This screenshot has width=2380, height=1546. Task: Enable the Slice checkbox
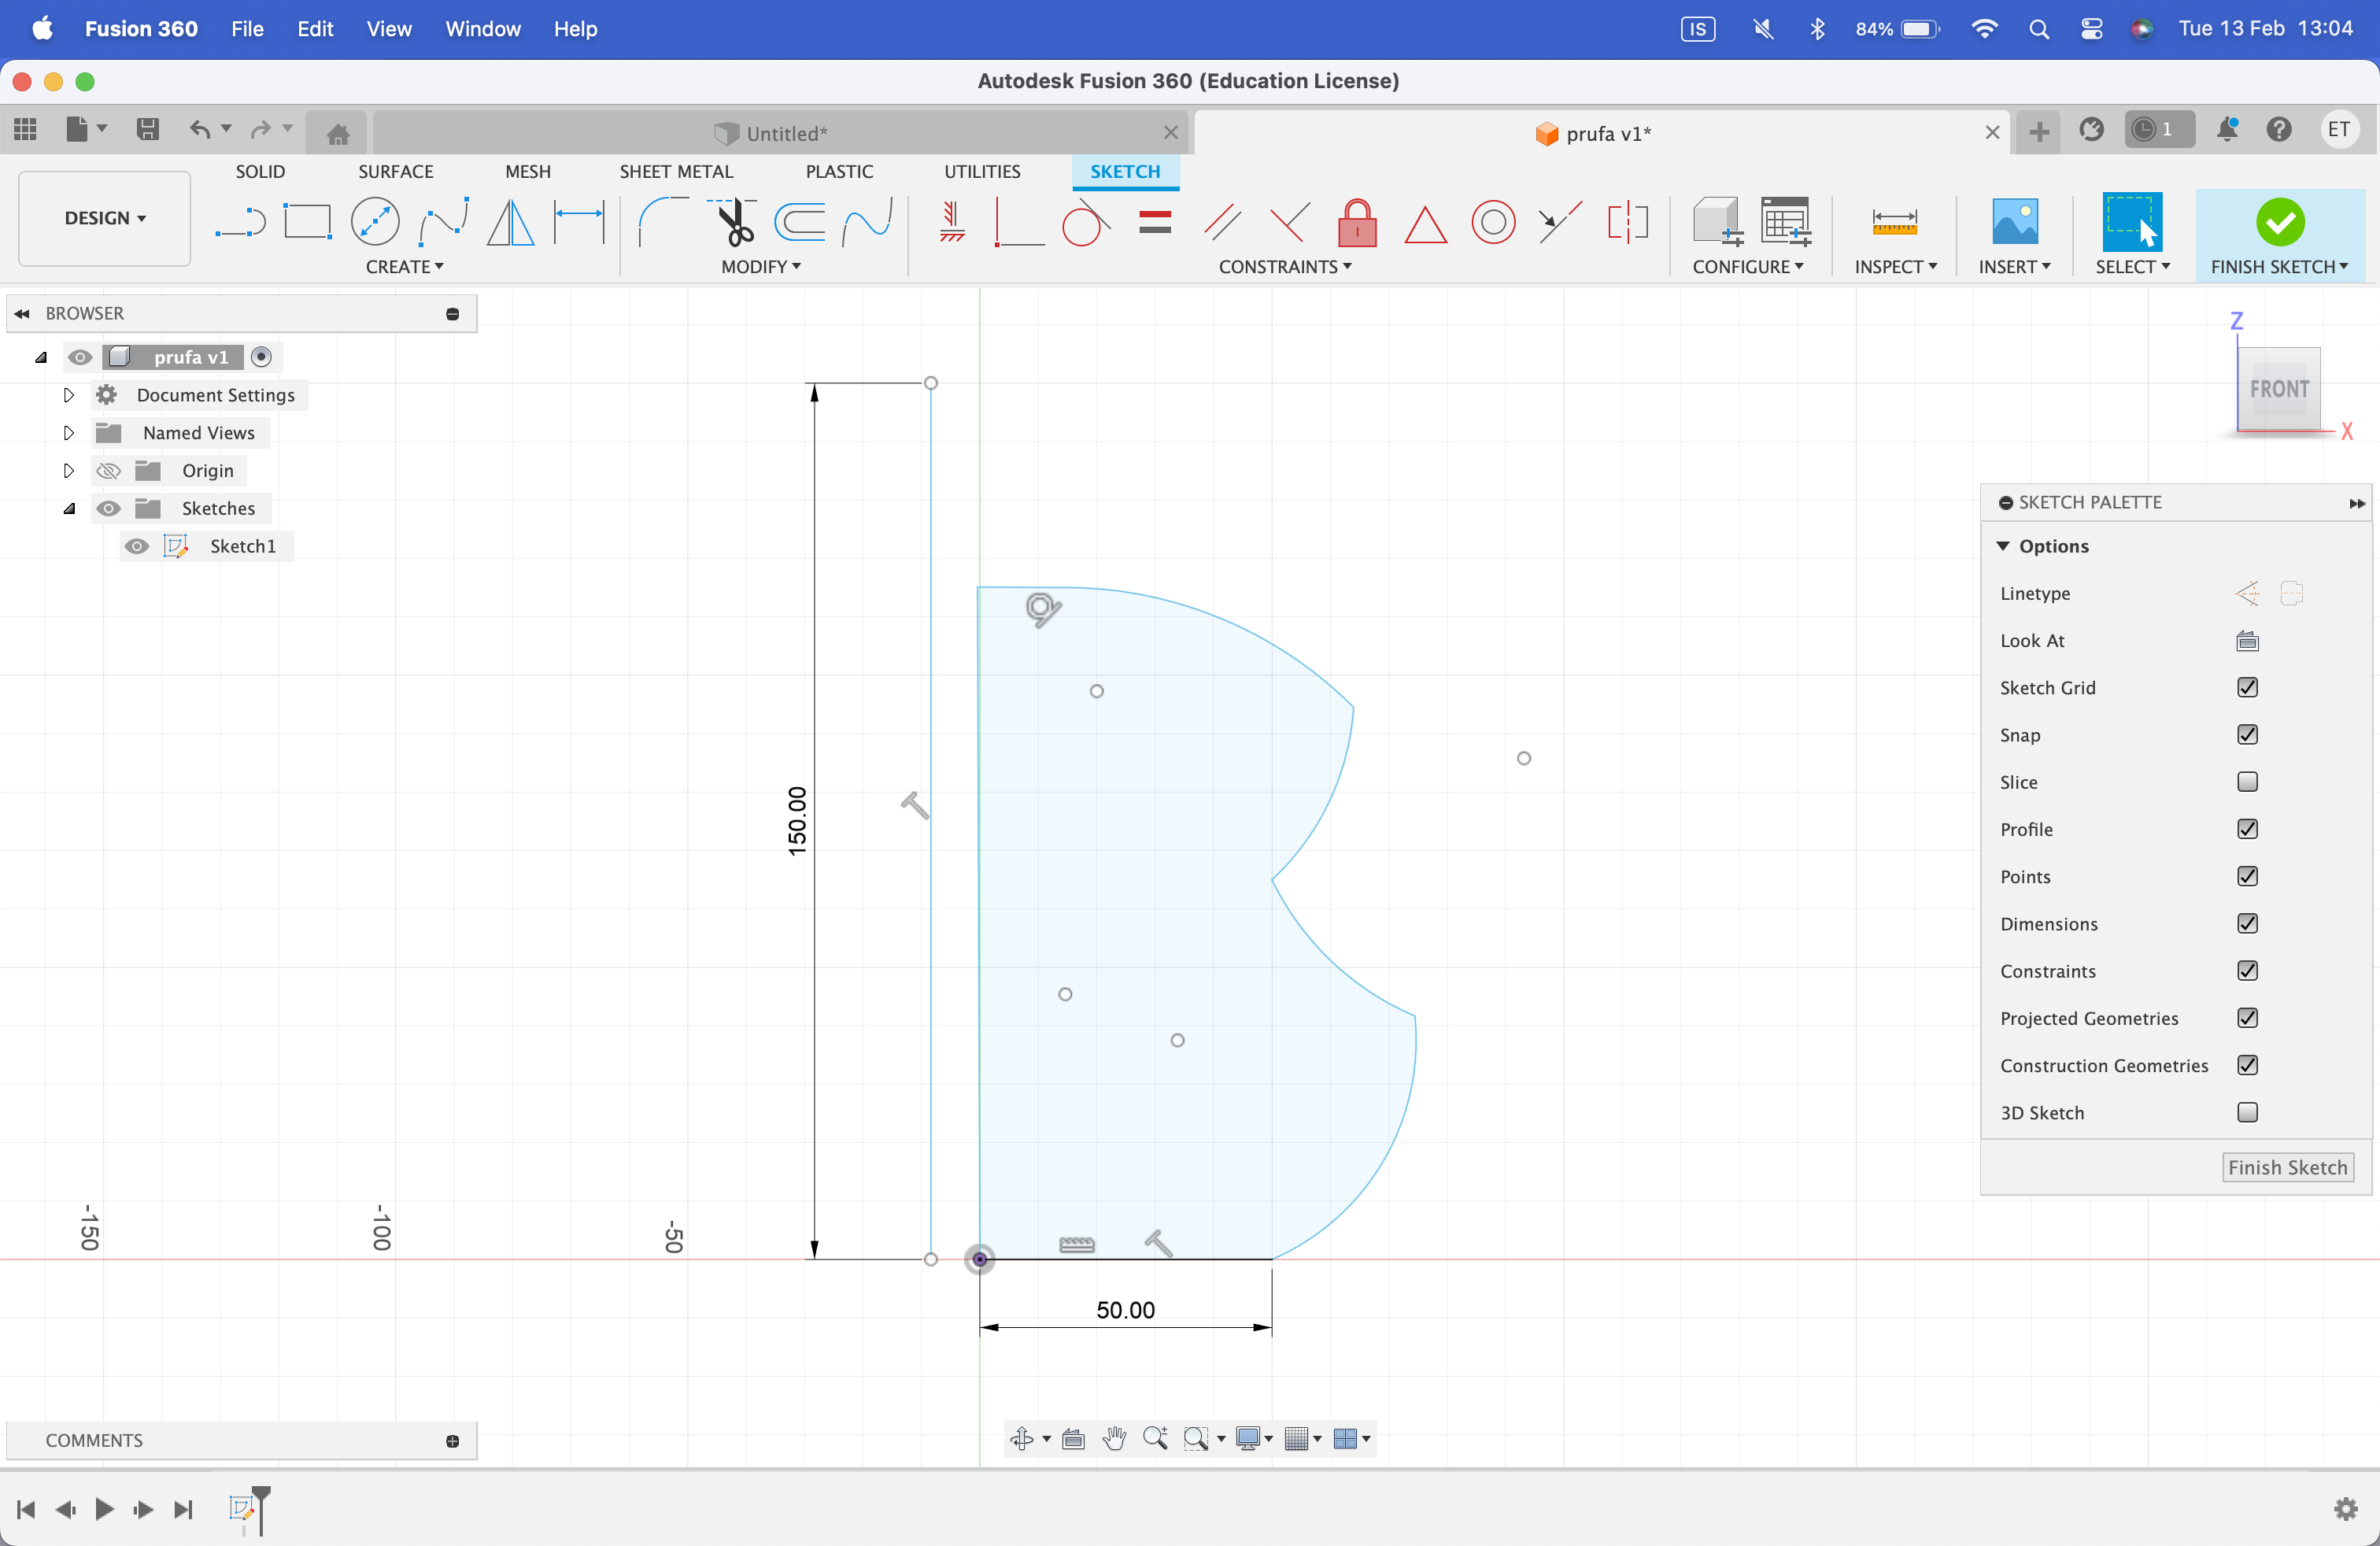pyautogui.click(x=2247, y=782)
